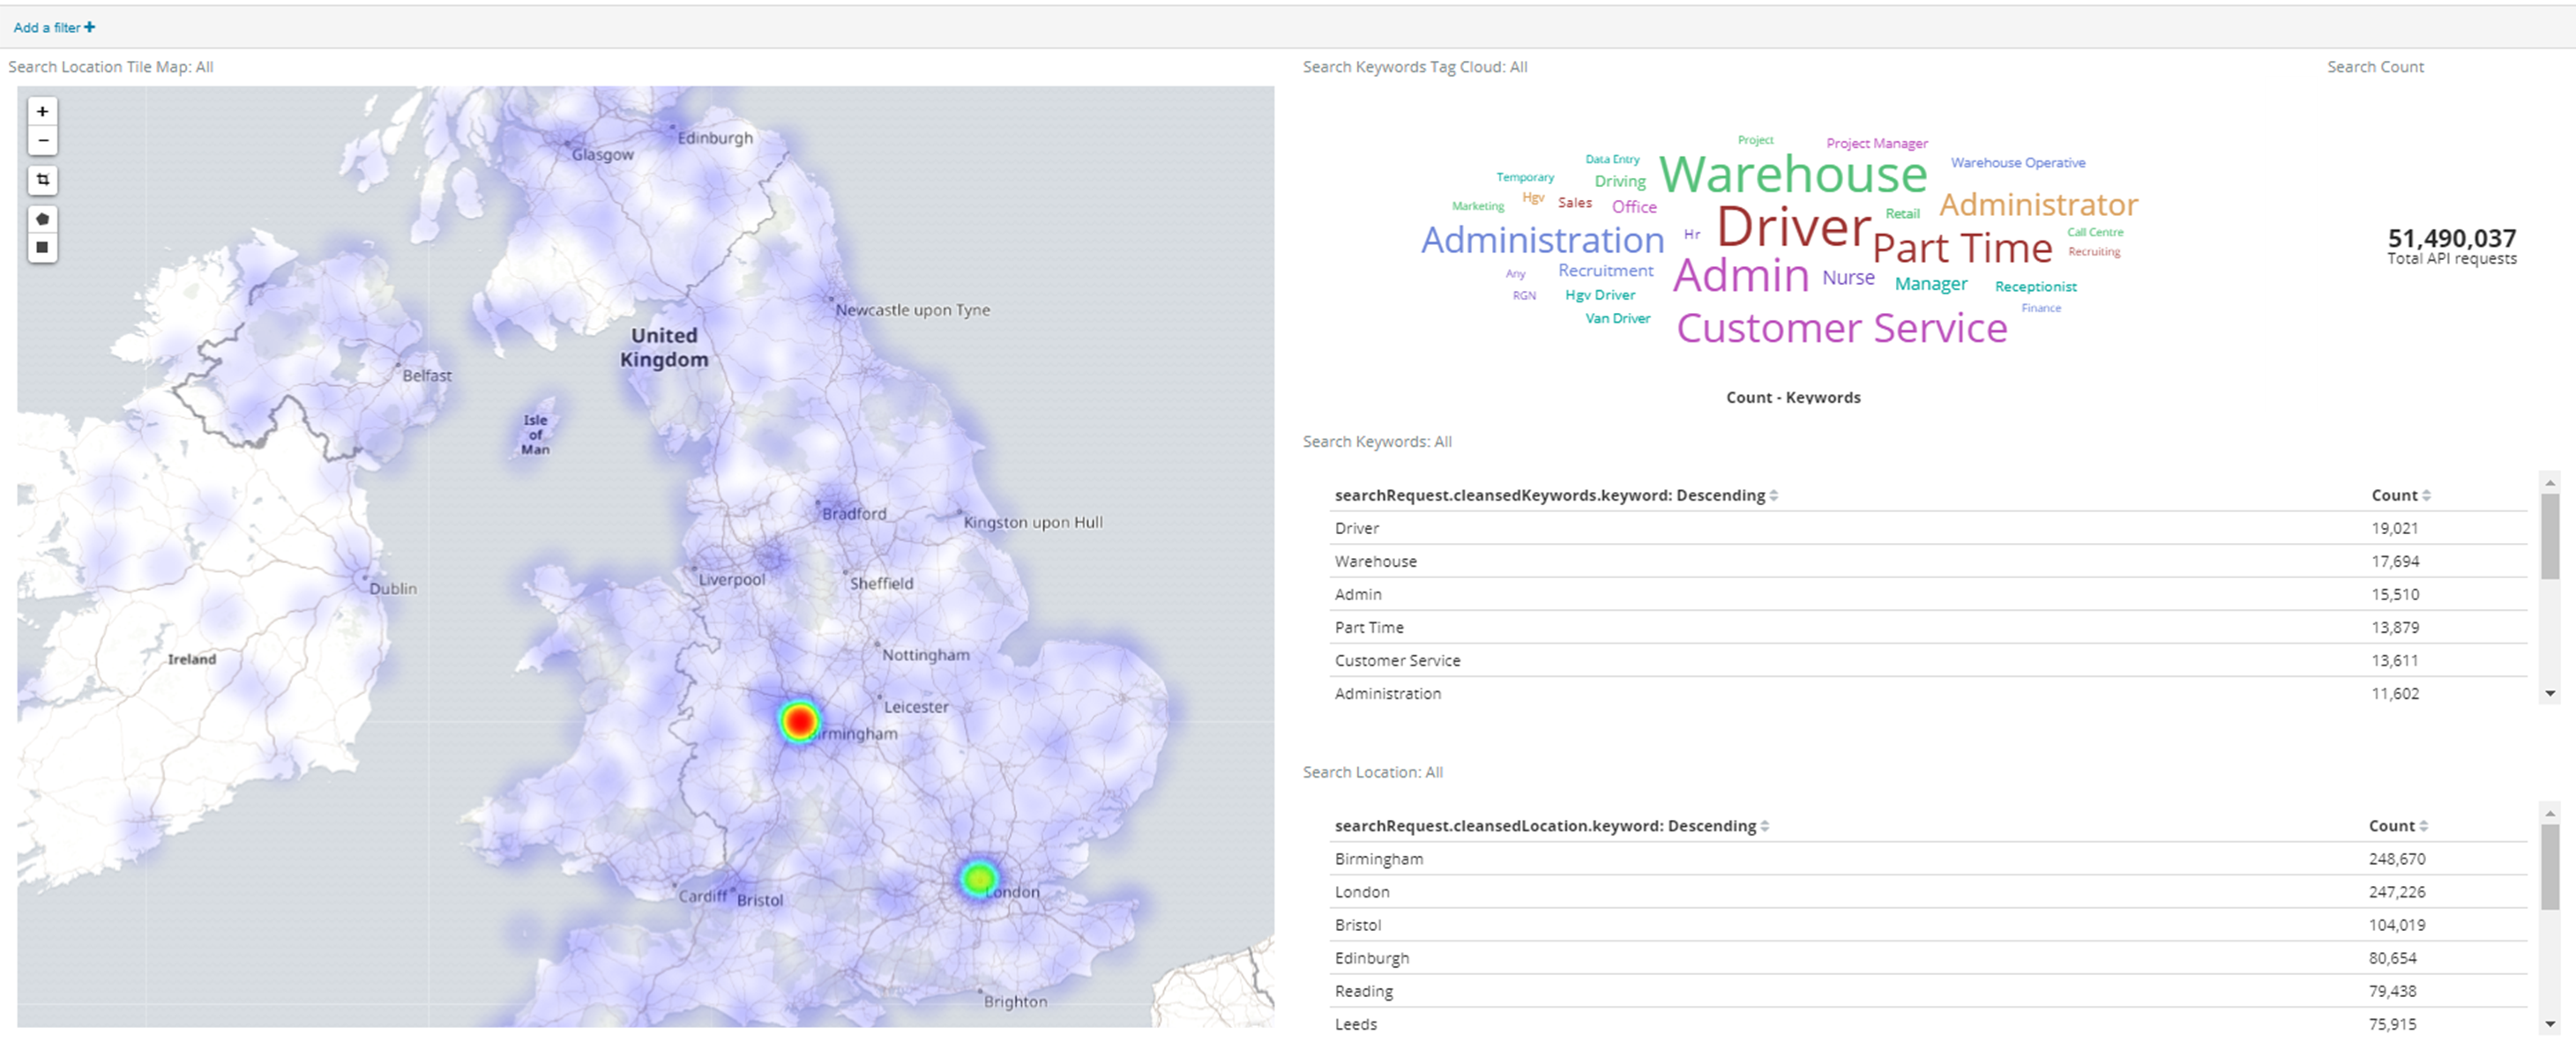Toggle sort order on cleansedKeywords.keyword column
Screen dimensions: 2576x1049
click(1775, 495)
